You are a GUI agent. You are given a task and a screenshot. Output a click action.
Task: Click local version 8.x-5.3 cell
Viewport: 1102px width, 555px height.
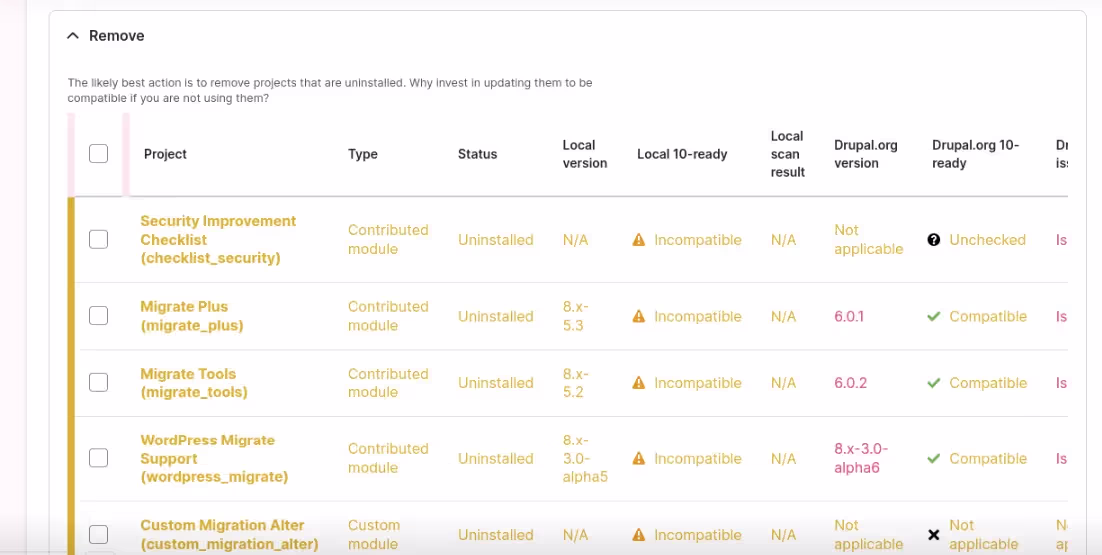click(x=576, y=316)
